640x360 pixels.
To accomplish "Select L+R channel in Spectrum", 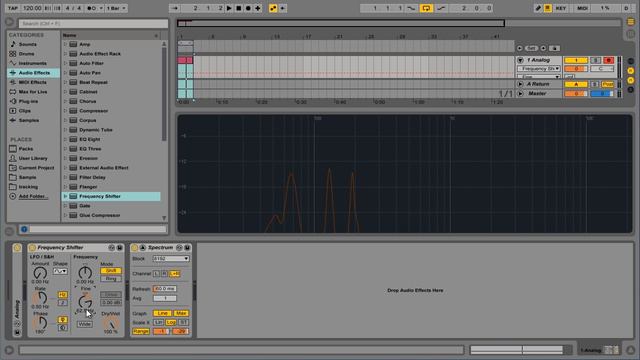I will coord(174,274).
